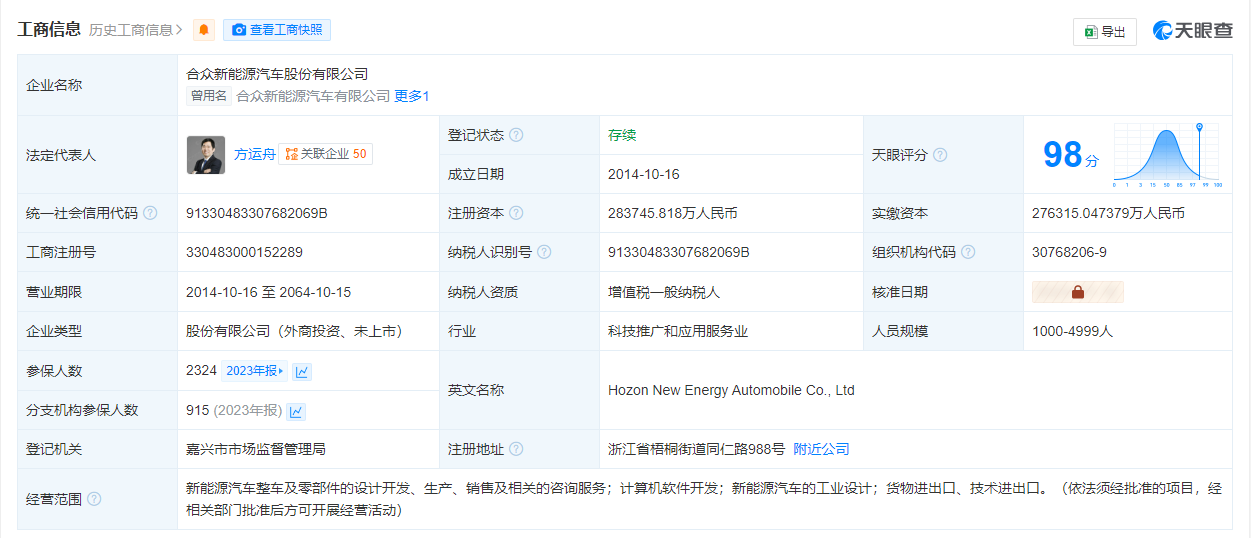
Task: Click help icon beside 登记状态
Action: [516, 135]
